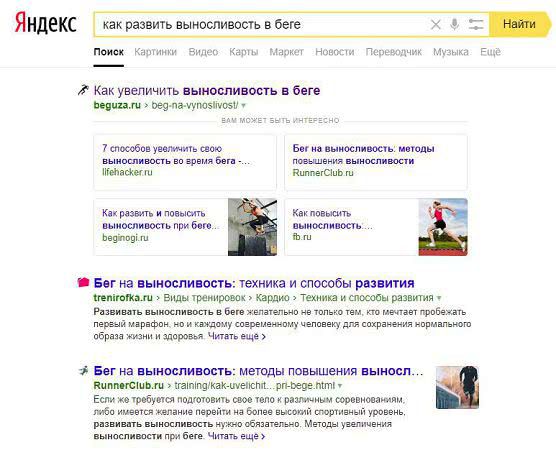Click 'Читать ещё' under trenirofka.ru snippet
The width and height of the screenshot is (556, 450).
click(x=237, y=336)
